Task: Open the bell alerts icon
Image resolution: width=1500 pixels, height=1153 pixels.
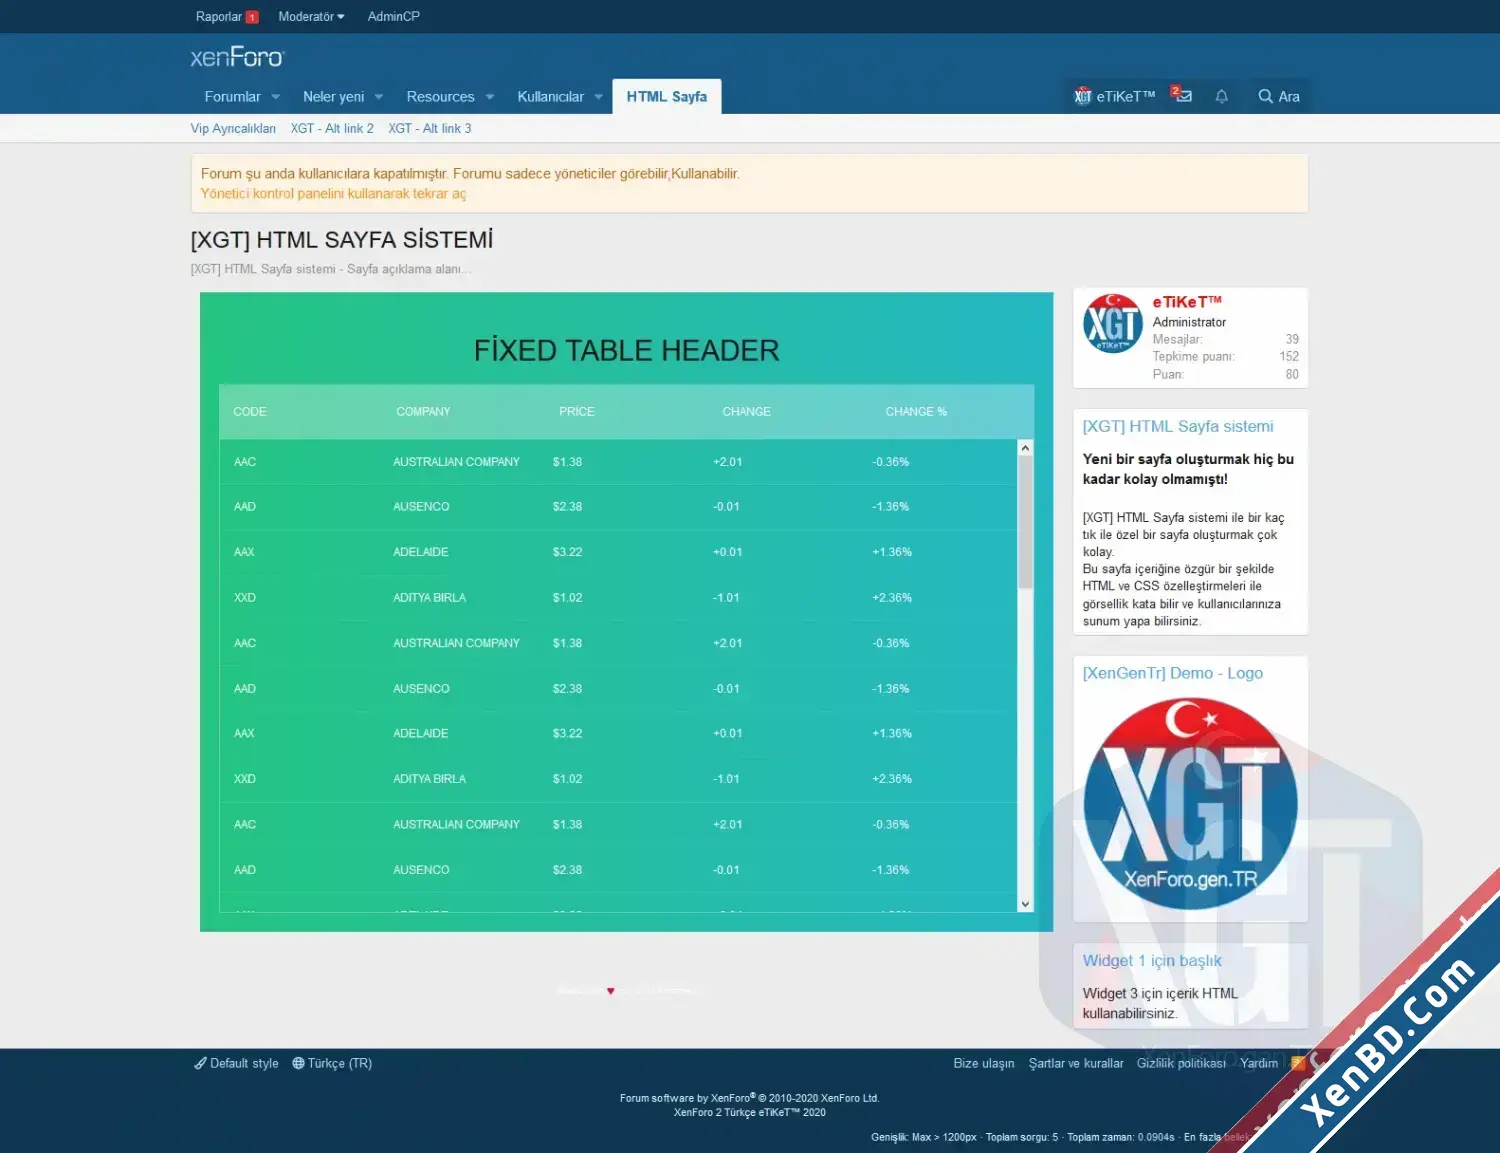Action: (1221, 96)
